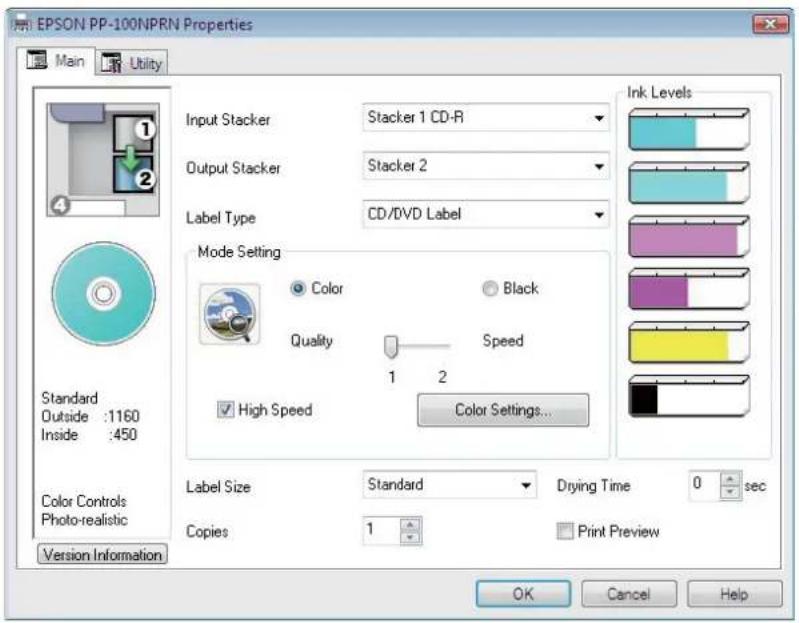Click the printer icon in title bar
Image resolution: width=799 pixels, height=623 pixels.
[x=21, y=24]
